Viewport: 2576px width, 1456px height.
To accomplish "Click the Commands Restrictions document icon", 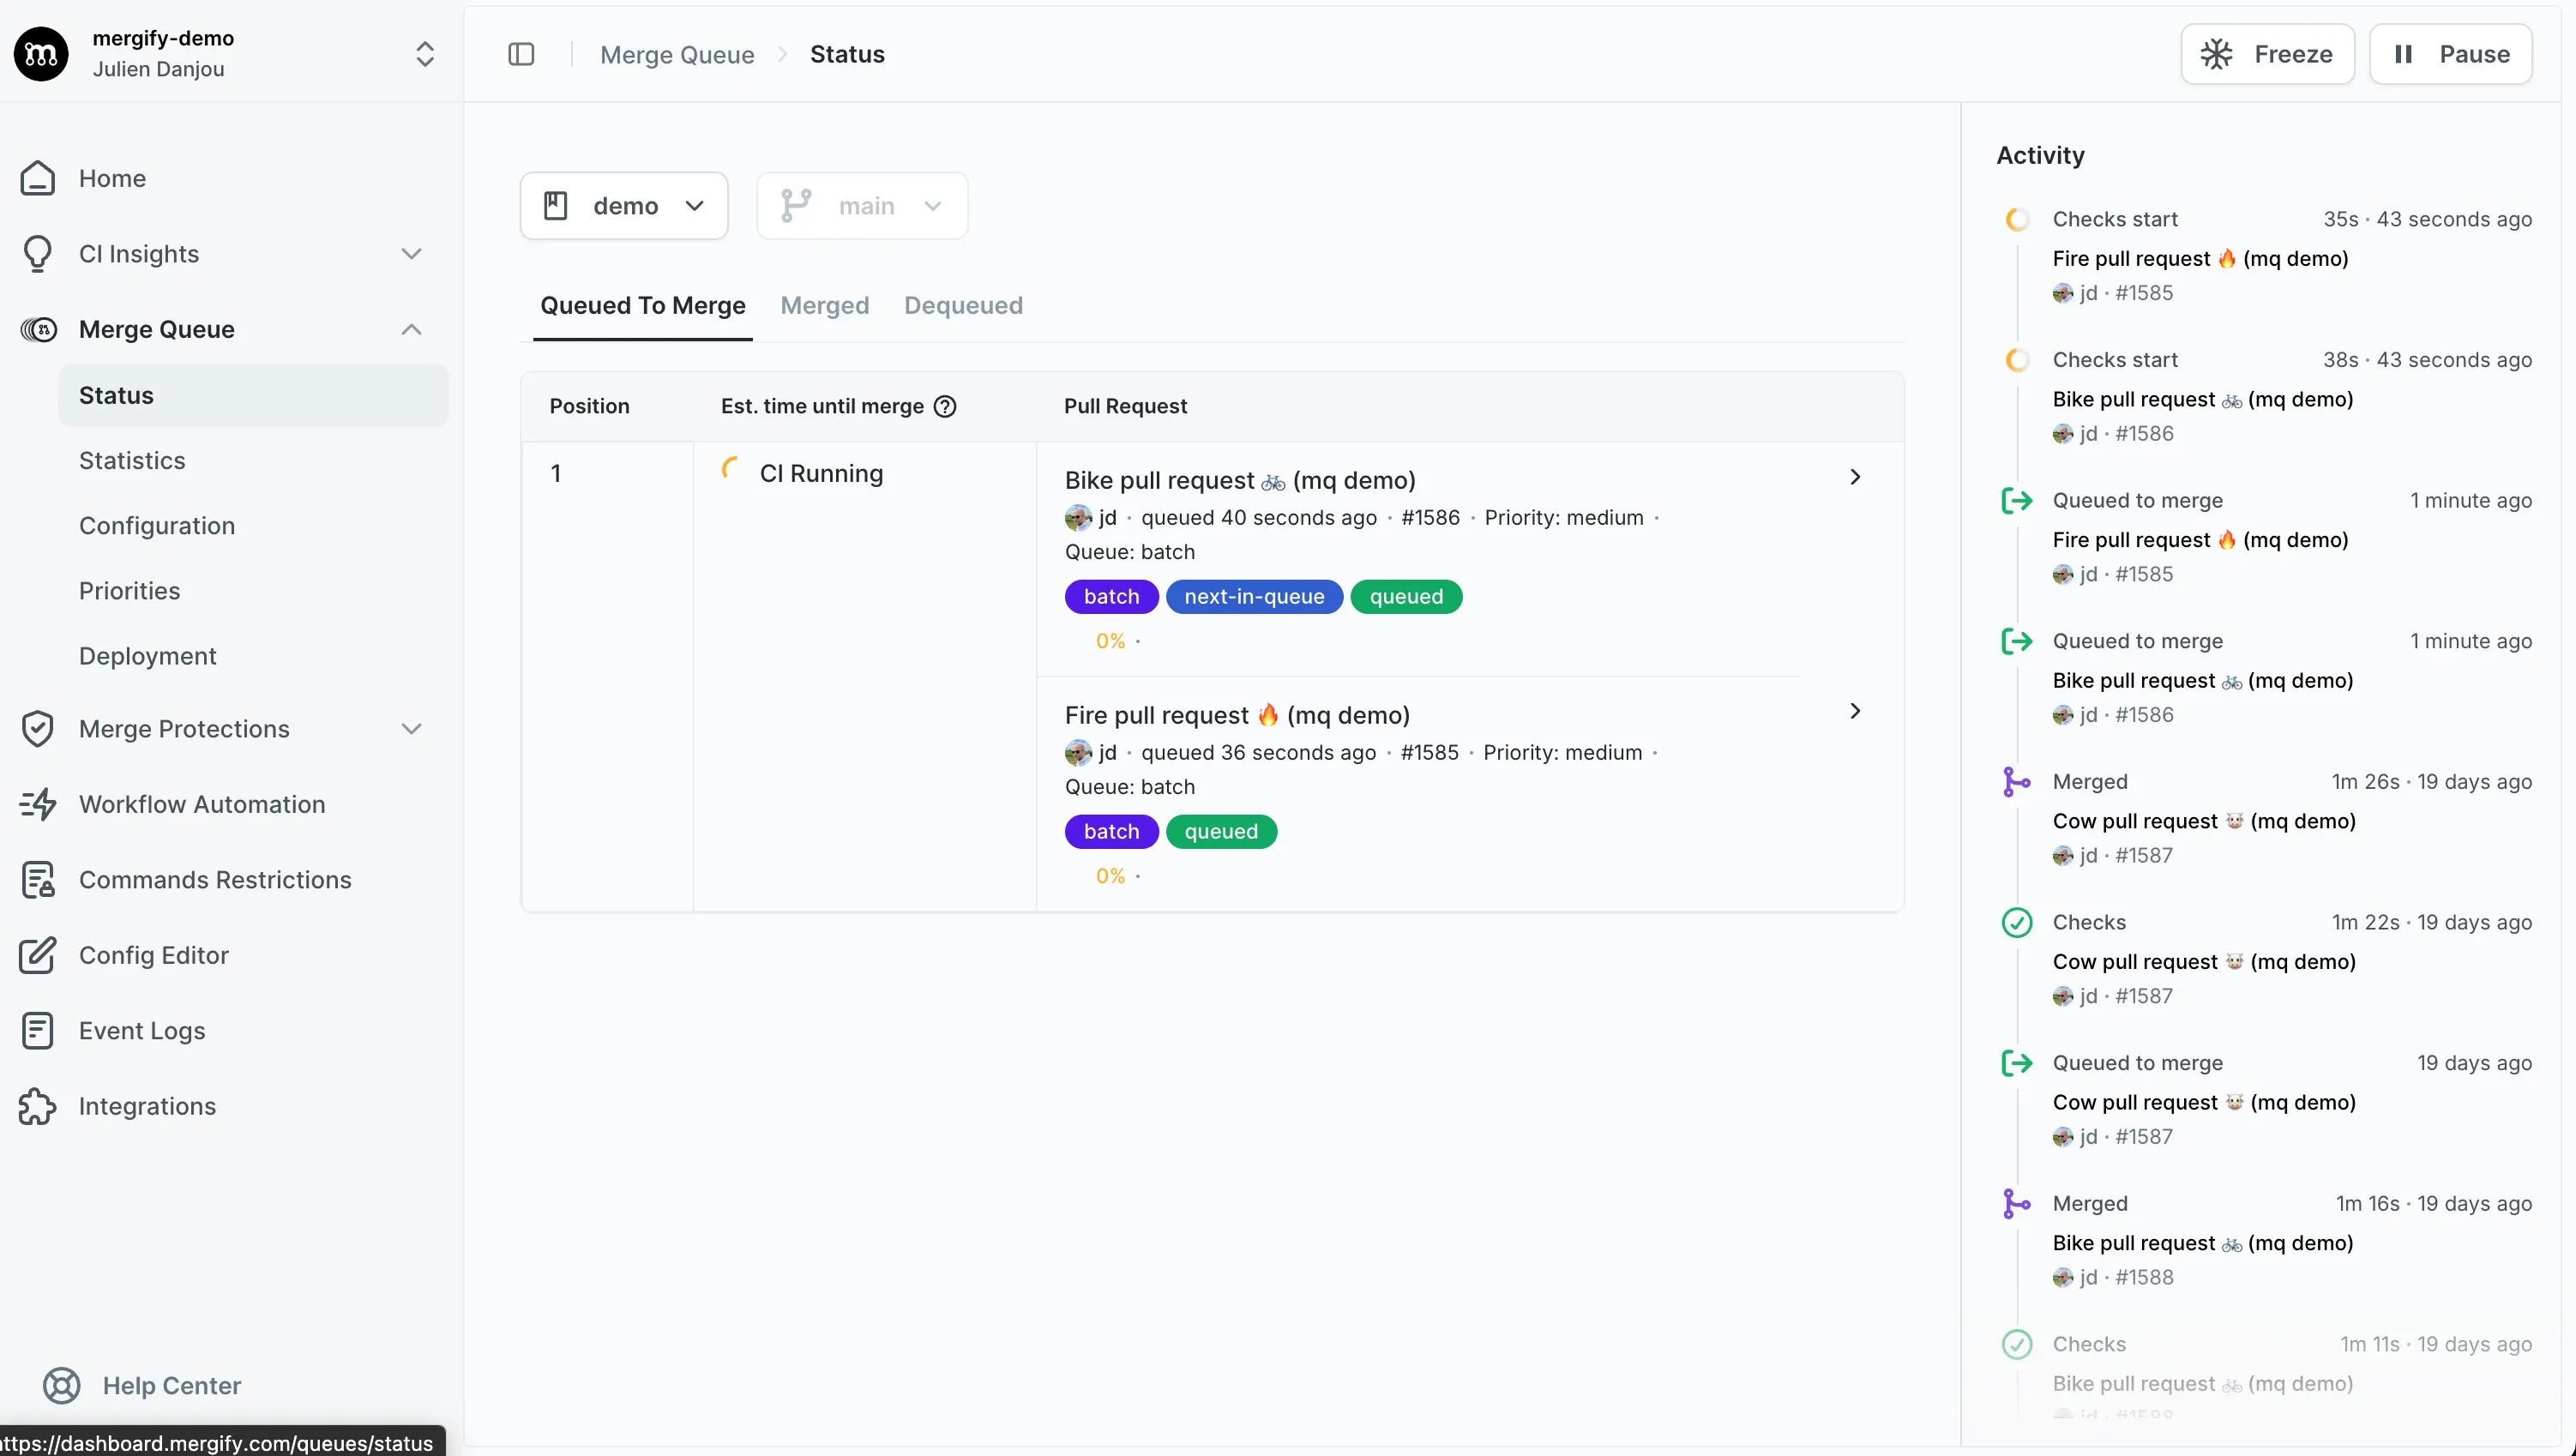I will [38, 879].
